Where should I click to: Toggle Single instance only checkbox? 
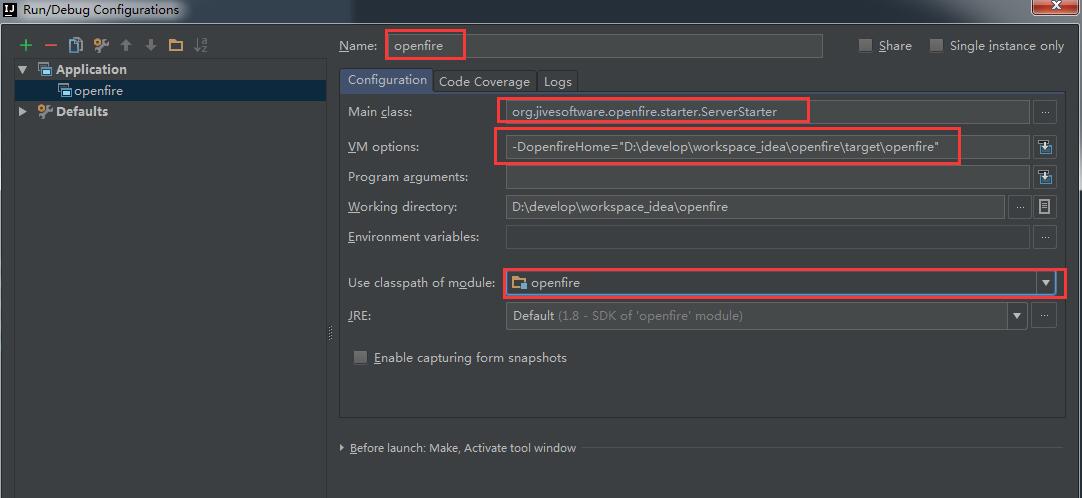[x=936, y=46]
